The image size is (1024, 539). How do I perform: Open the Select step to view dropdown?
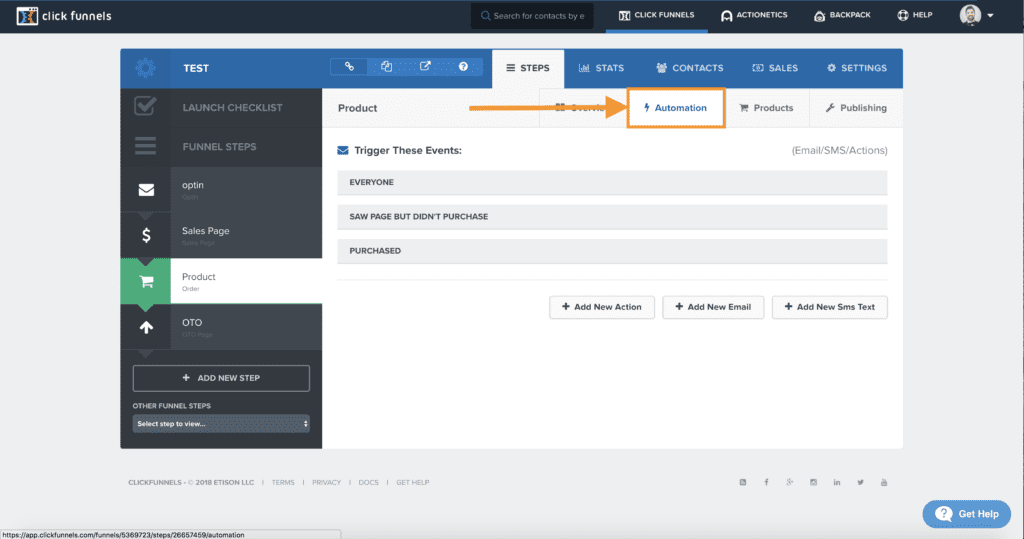[x=221, y=423]
